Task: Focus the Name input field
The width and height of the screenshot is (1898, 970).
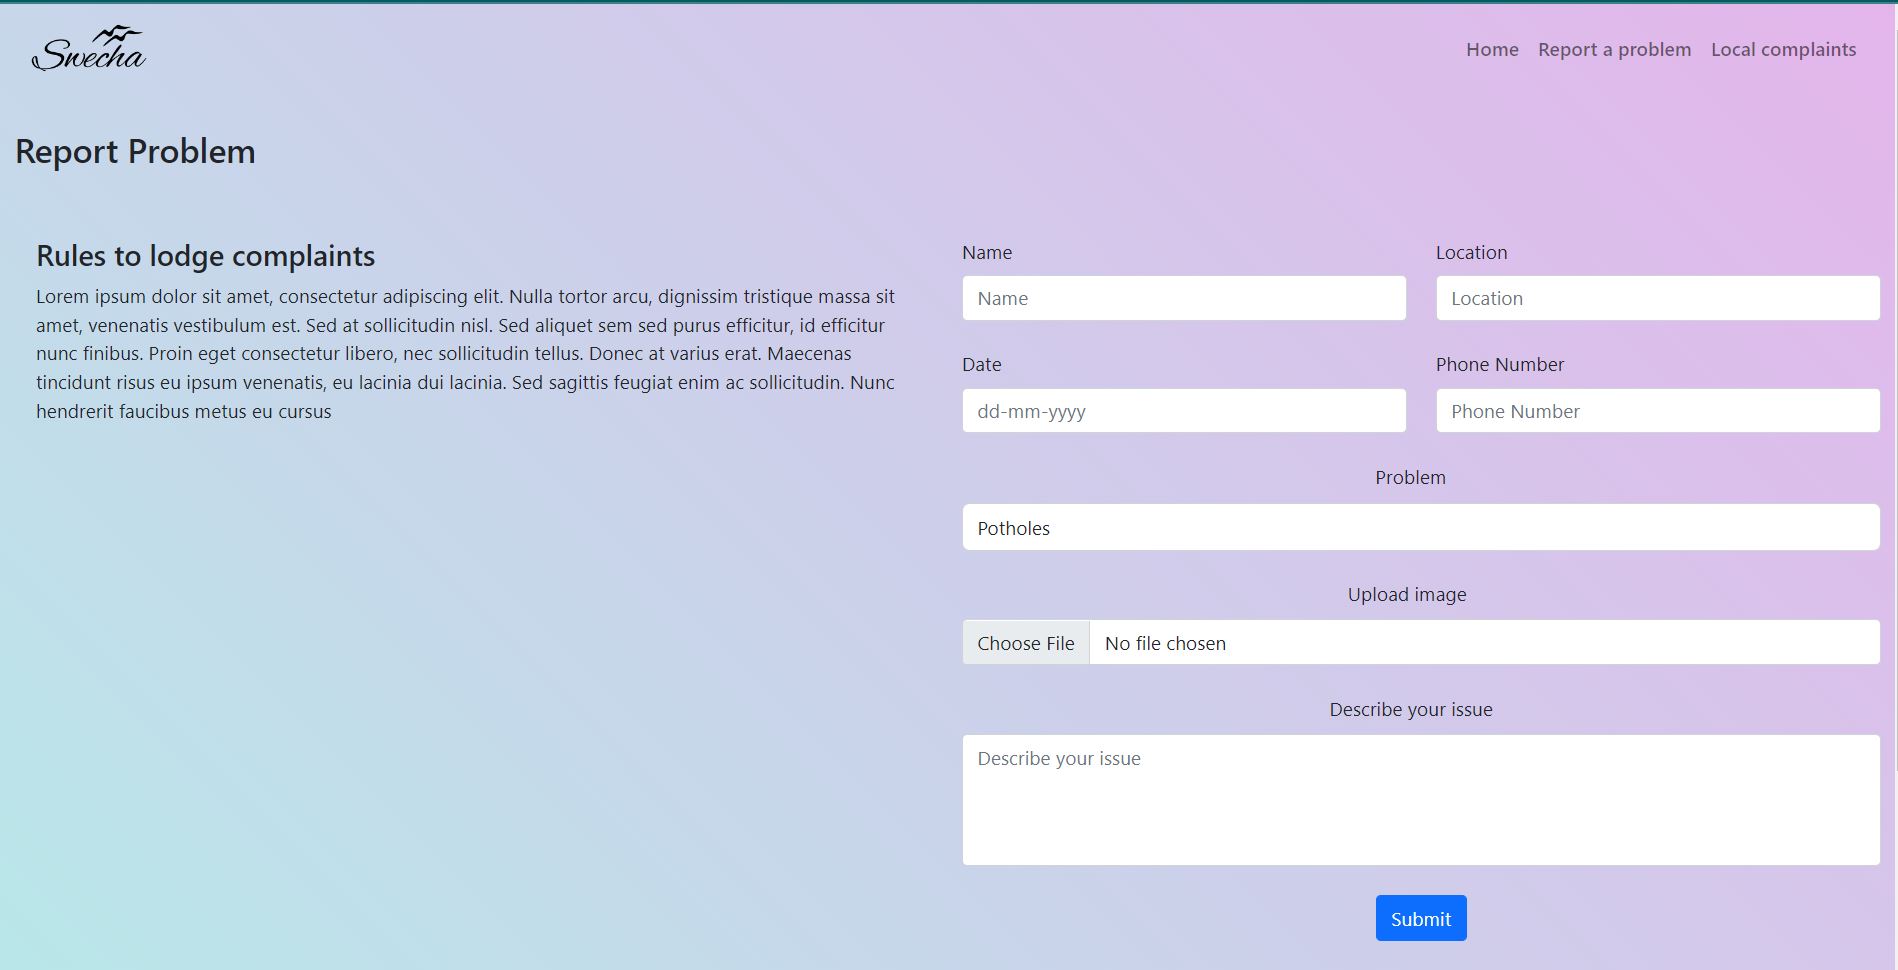Action: point(1184,298)
